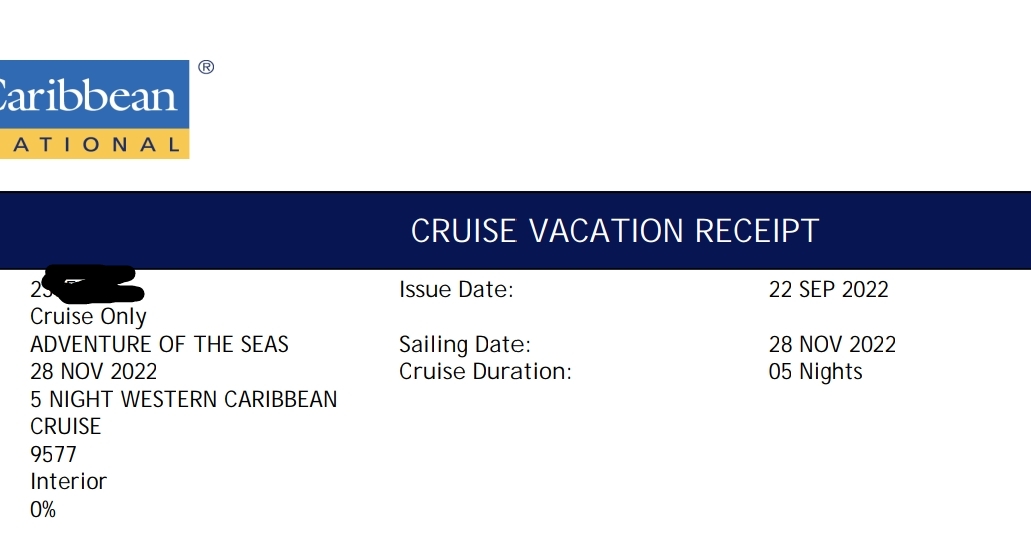Screen dimensions: 1031x549
Task: Click the CRUISE VACATION RECEIPT heading
Action: tap(615, 231)
